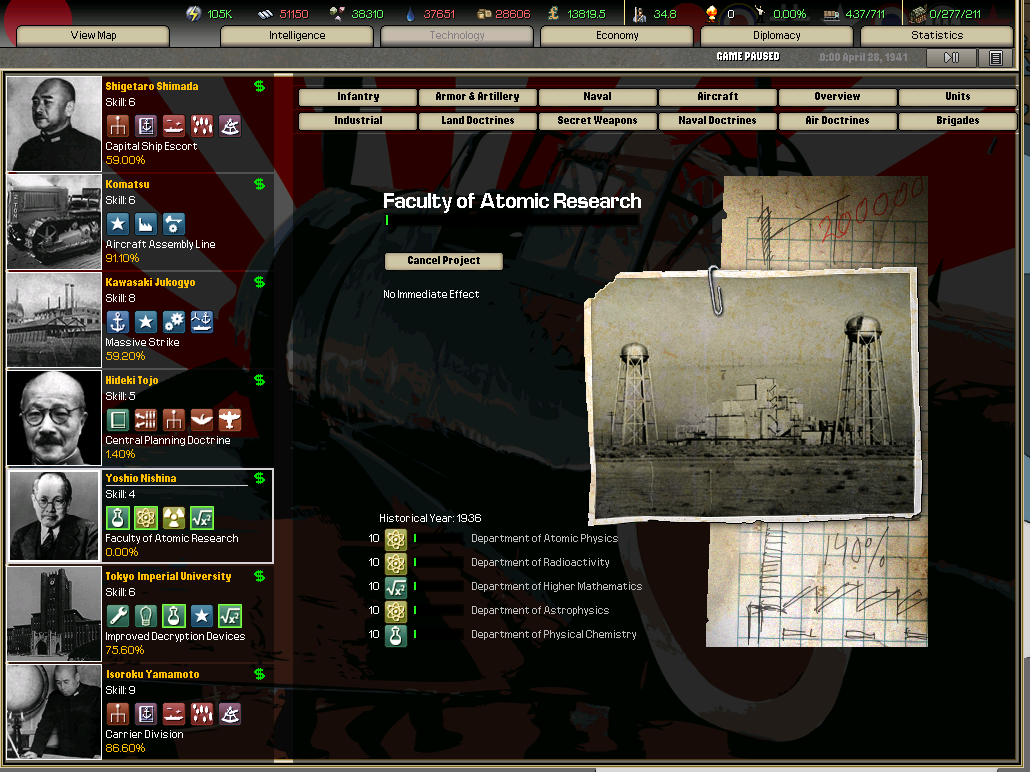
Task: Click the green dollar icon beside Isoroku Yamamoto
Action: tap(260, 675)
